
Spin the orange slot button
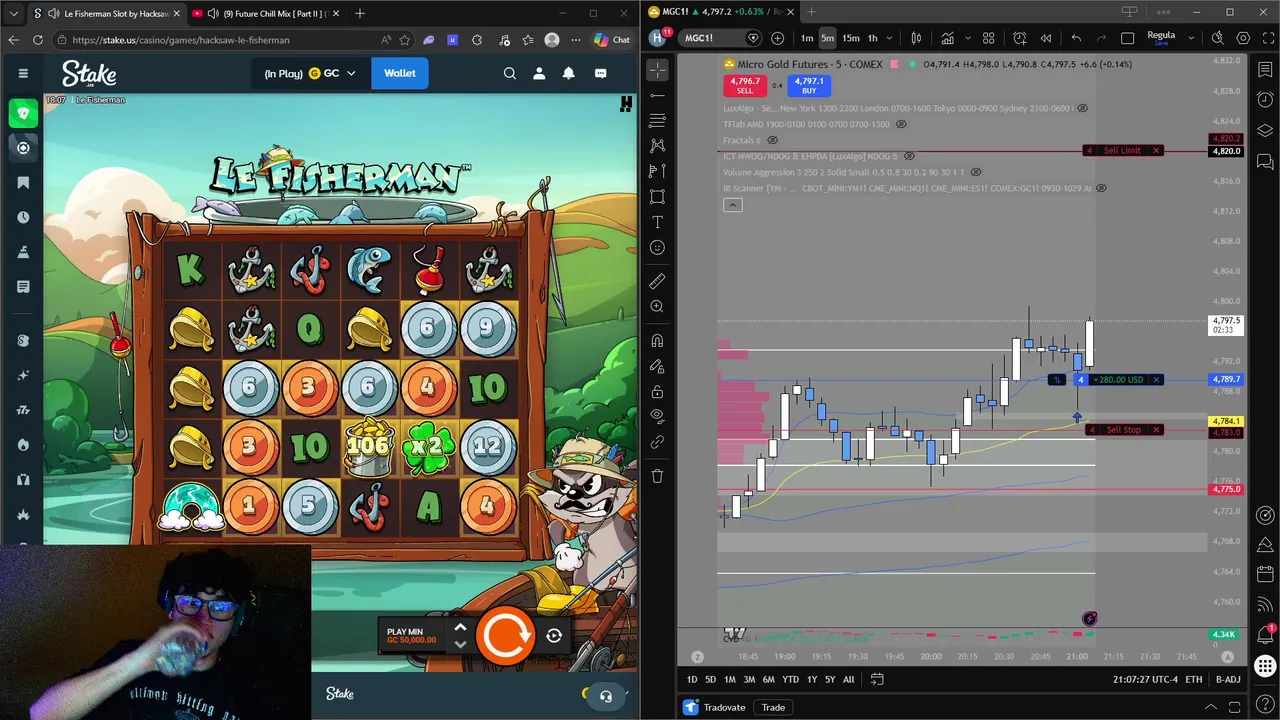coord(505,635)
